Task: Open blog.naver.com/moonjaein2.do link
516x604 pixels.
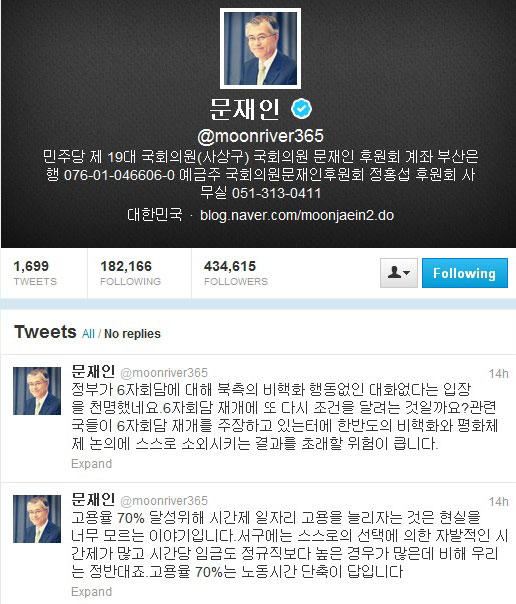Action: coord(297,215)
